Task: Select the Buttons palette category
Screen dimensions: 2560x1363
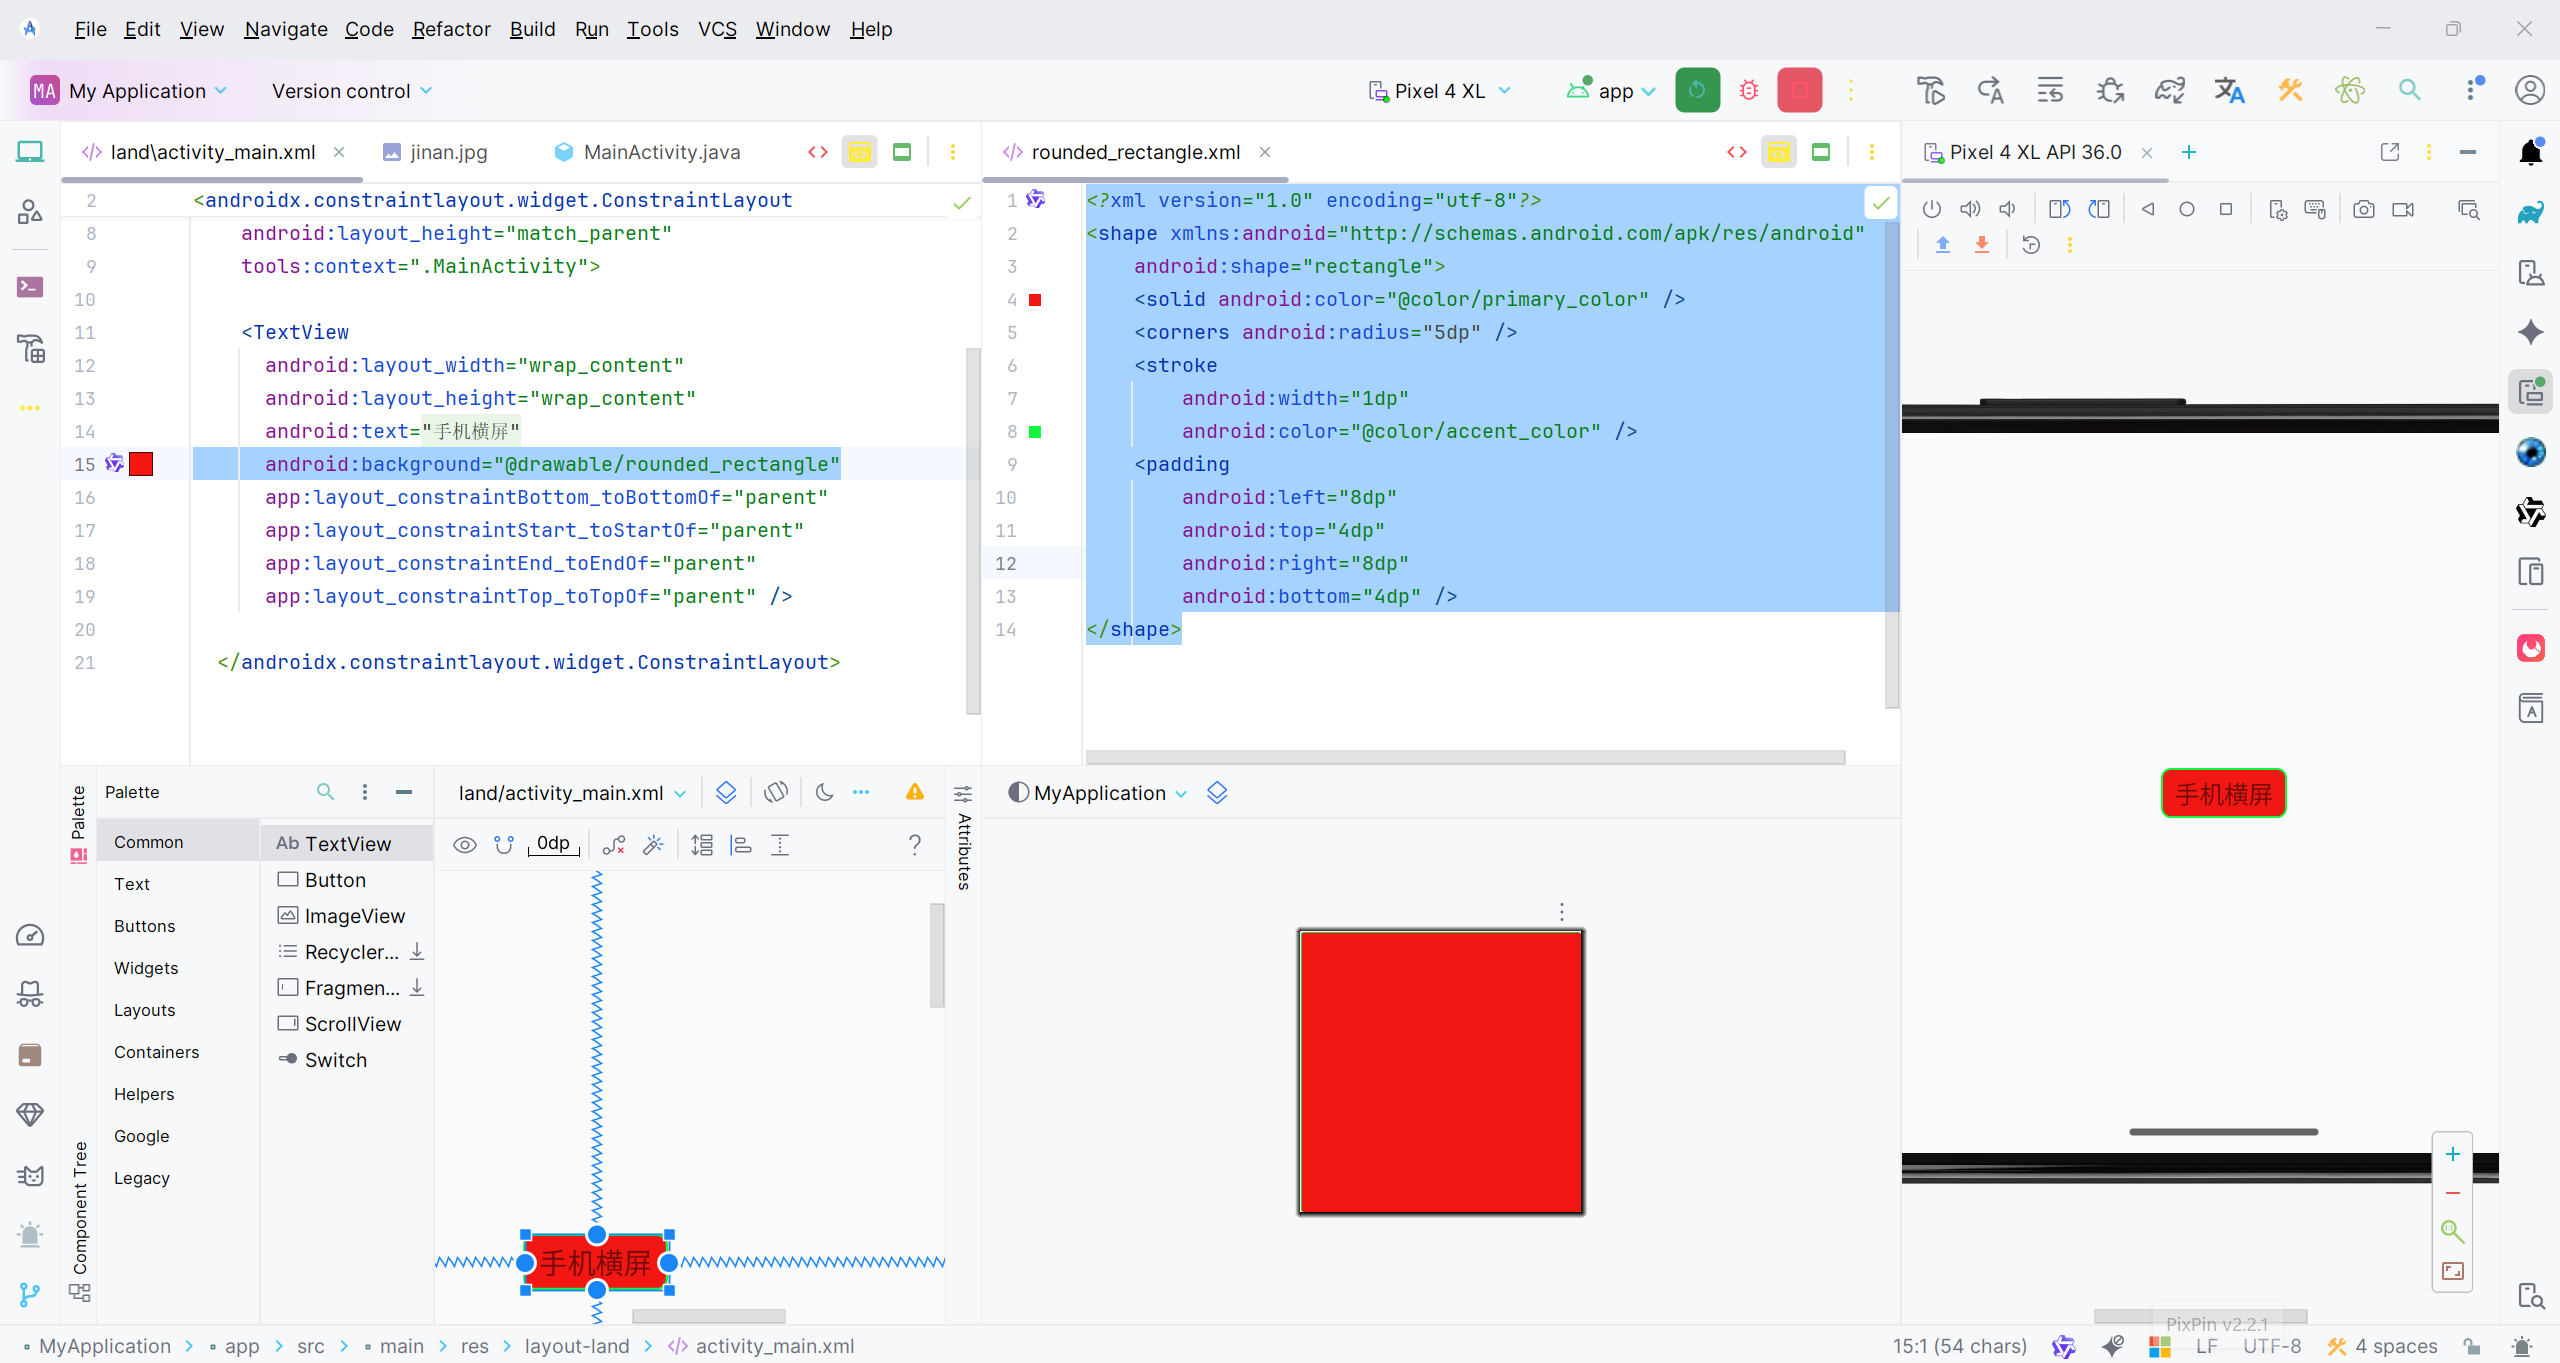Action: pyautogui.click(x=145, y=926)
